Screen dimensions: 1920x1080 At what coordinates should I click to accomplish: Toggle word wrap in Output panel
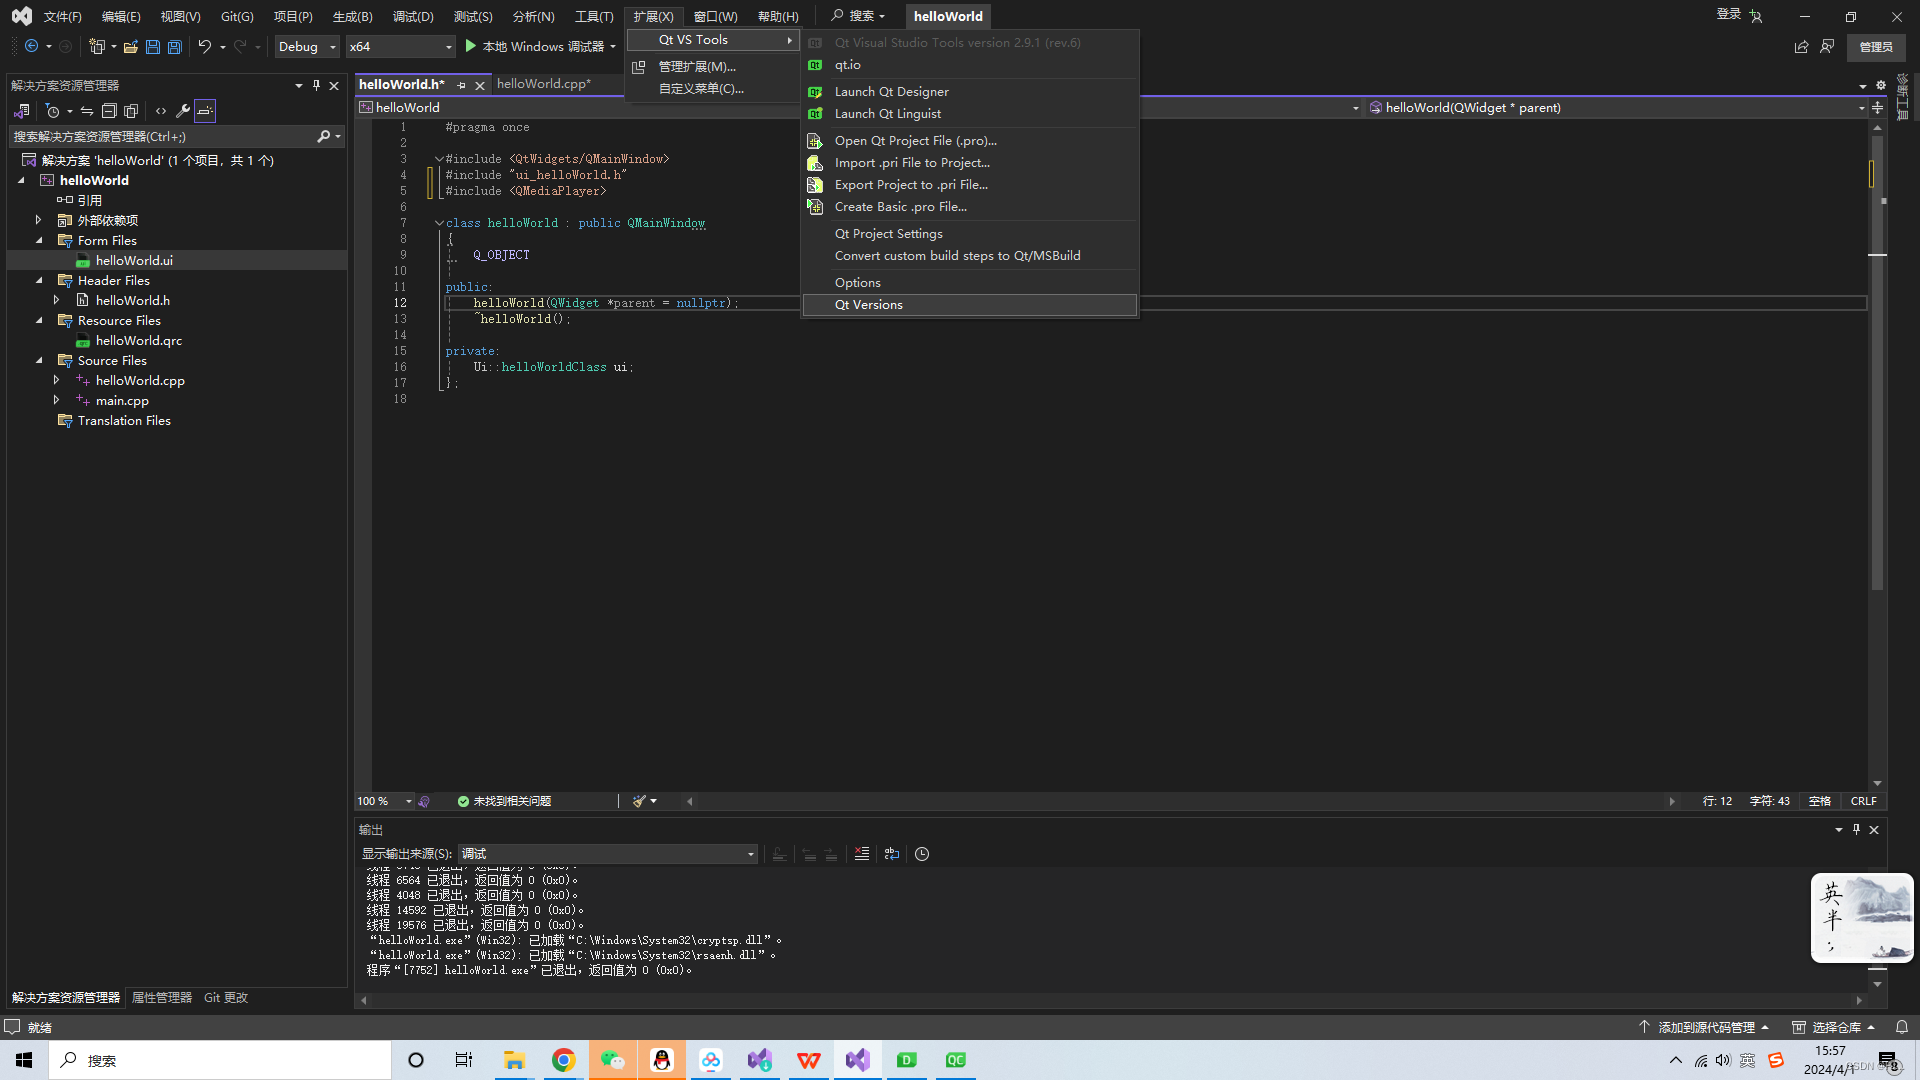pos(892,854)
